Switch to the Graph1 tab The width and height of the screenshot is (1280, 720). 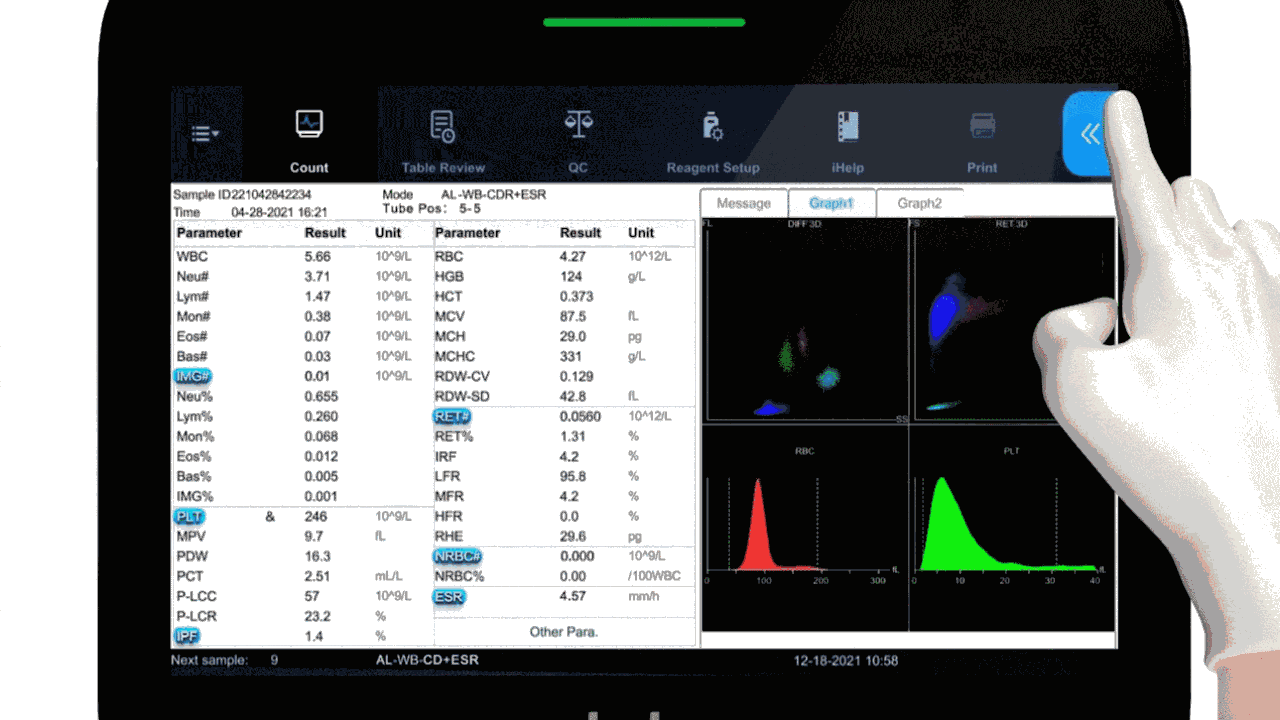click(832, 203)
